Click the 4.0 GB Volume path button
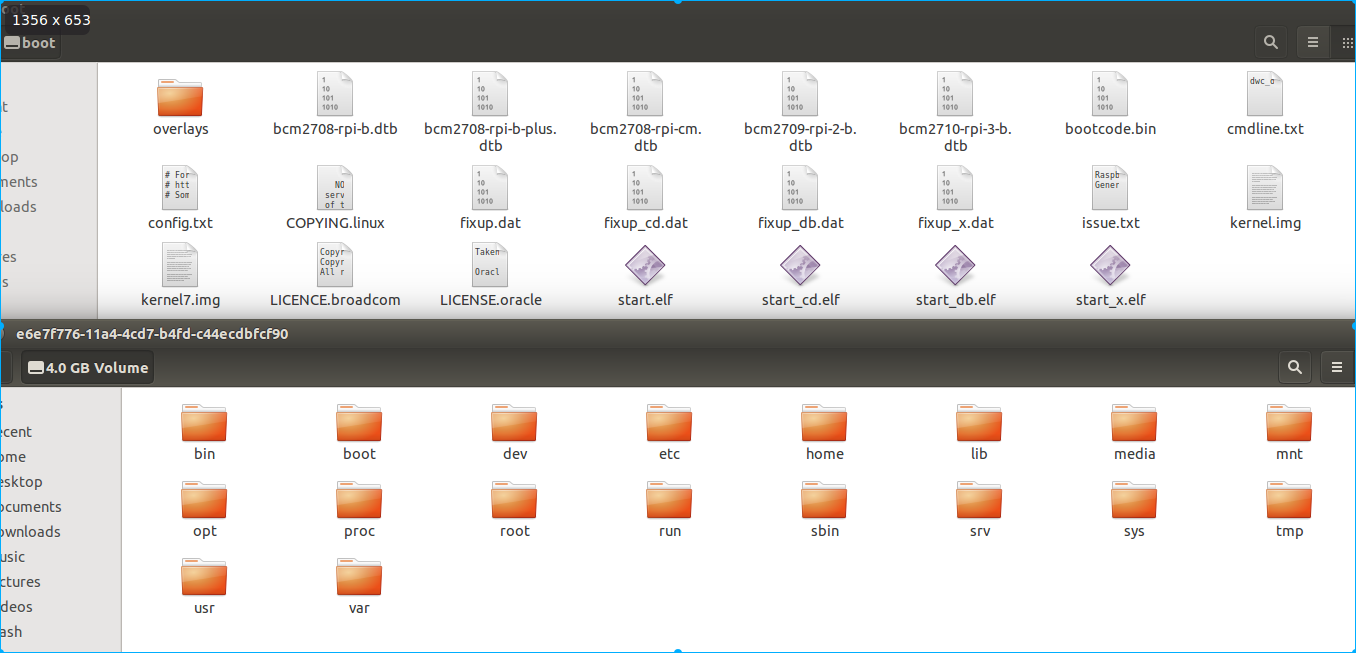1356x653 pixels. pos(86,367)
